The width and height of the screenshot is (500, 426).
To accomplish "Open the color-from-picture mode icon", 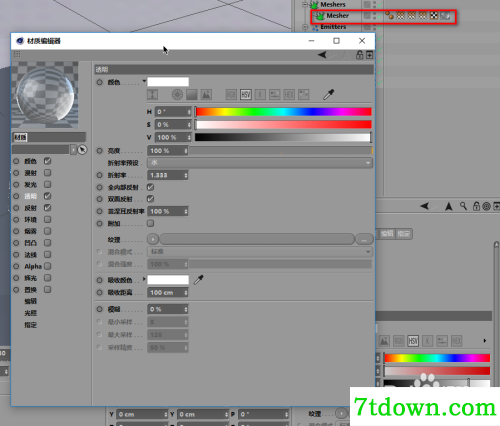I will 206,95.
